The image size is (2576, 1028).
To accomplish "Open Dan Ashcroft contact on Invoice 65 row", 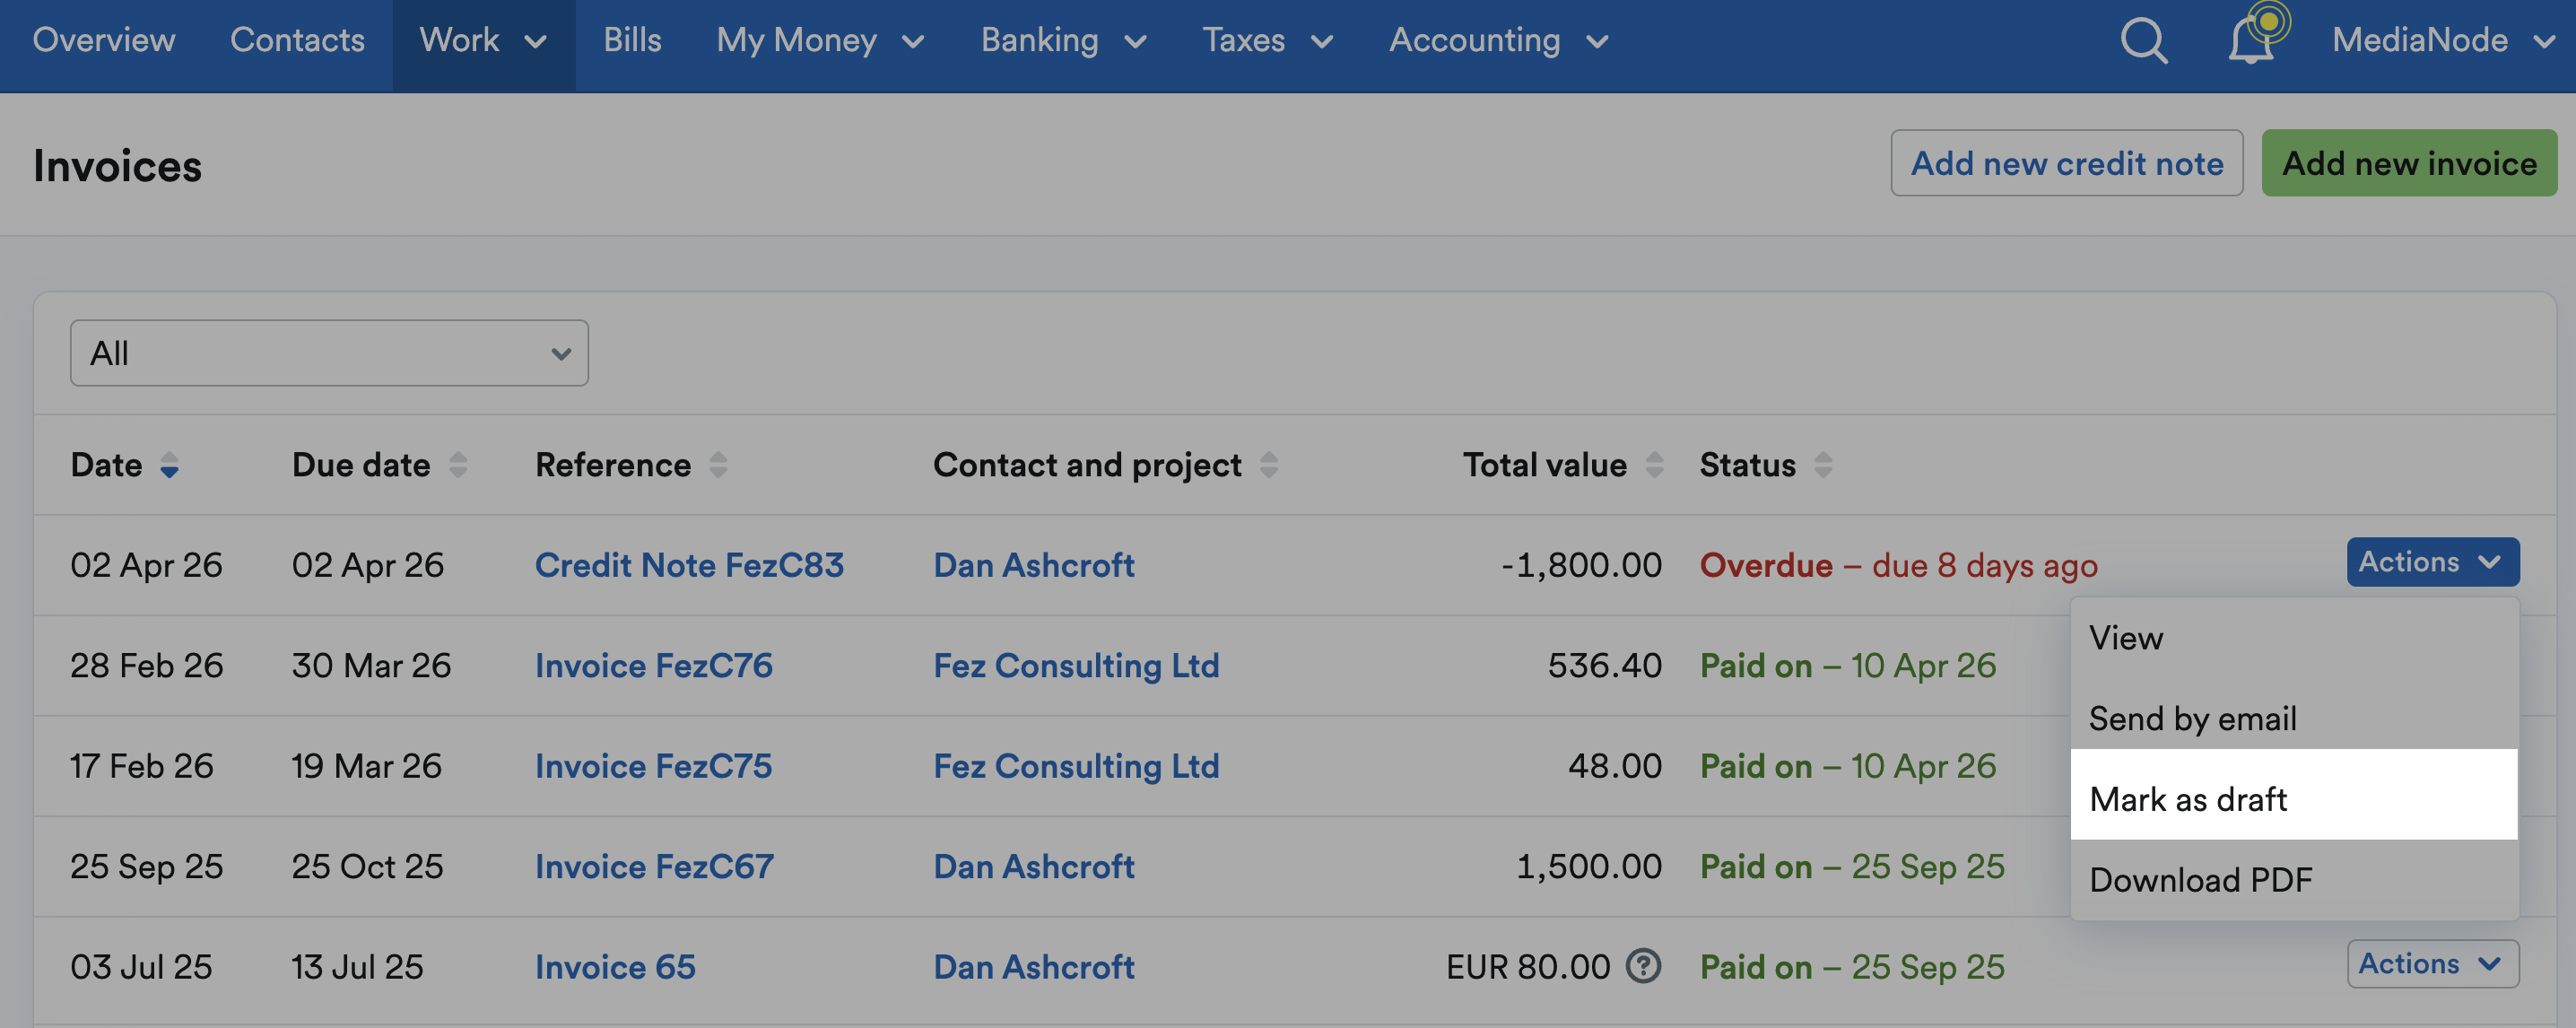I will click(1033, 967).
